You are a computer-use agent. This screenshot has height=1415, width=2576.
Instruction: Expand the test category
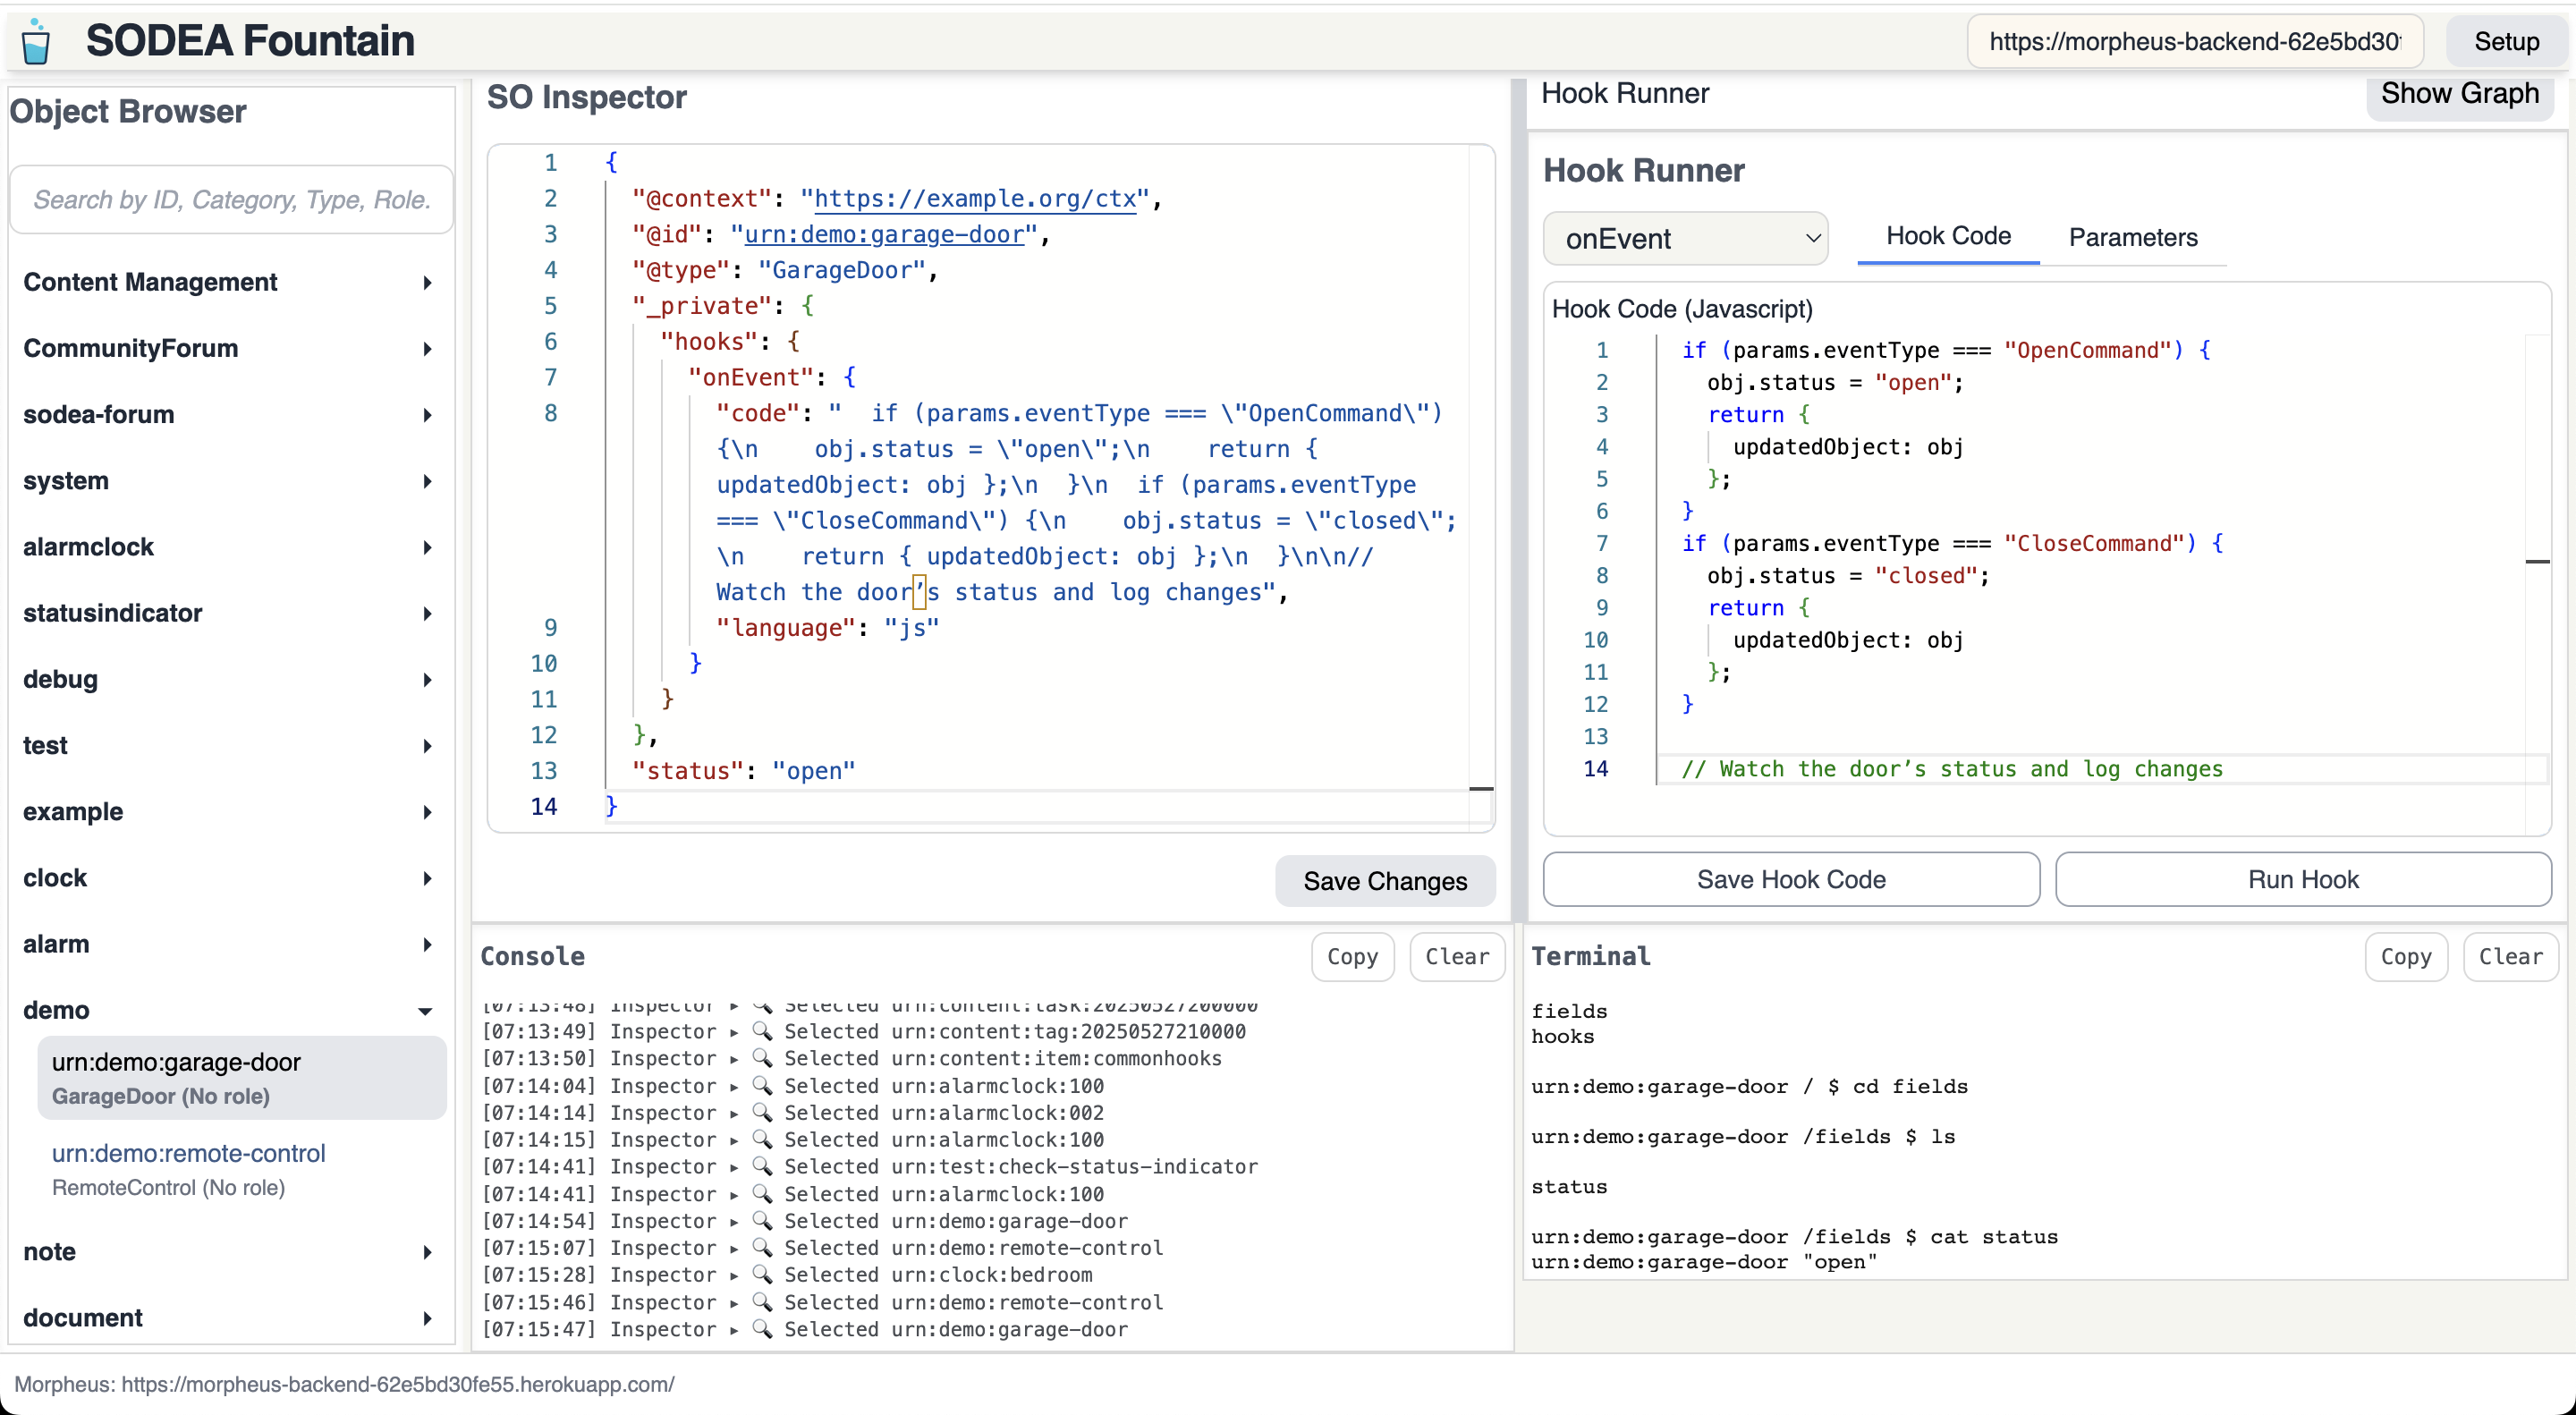tap(230, 745)
